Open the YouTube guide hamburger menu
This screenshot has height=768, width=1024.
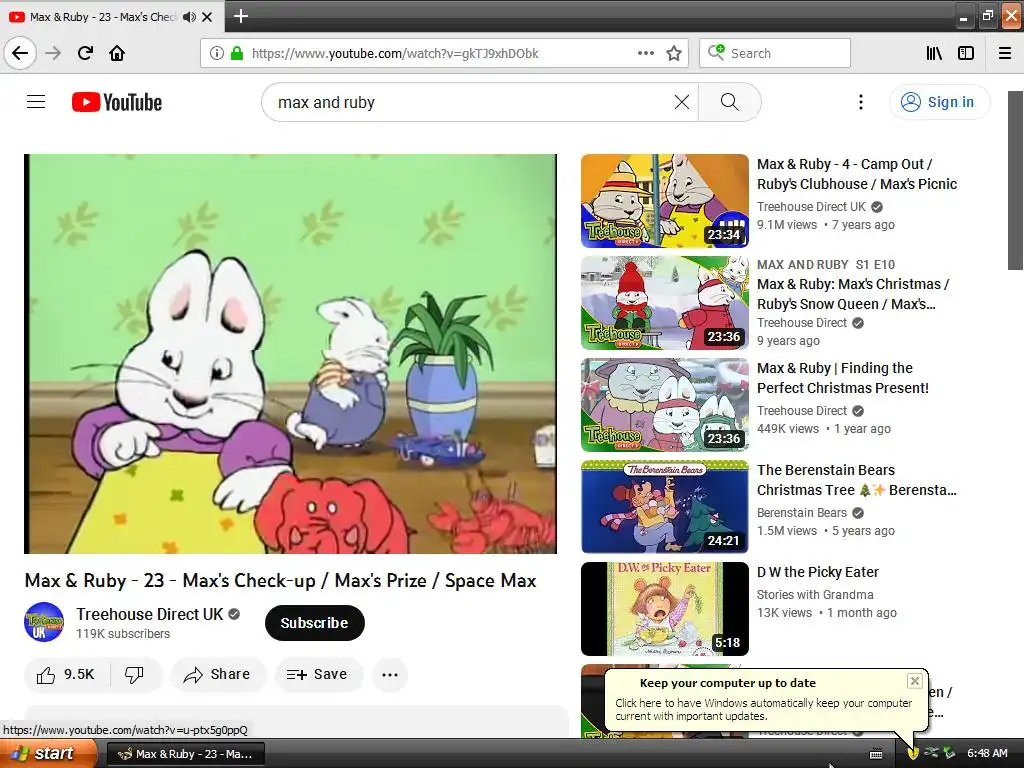(36, 102)
